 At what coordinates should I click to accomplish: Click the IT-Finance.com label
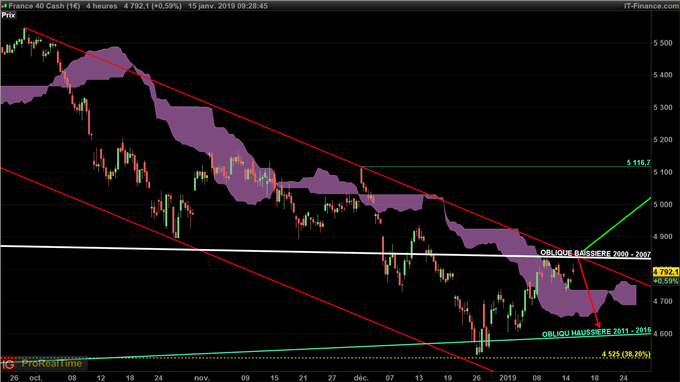[652, 6]
